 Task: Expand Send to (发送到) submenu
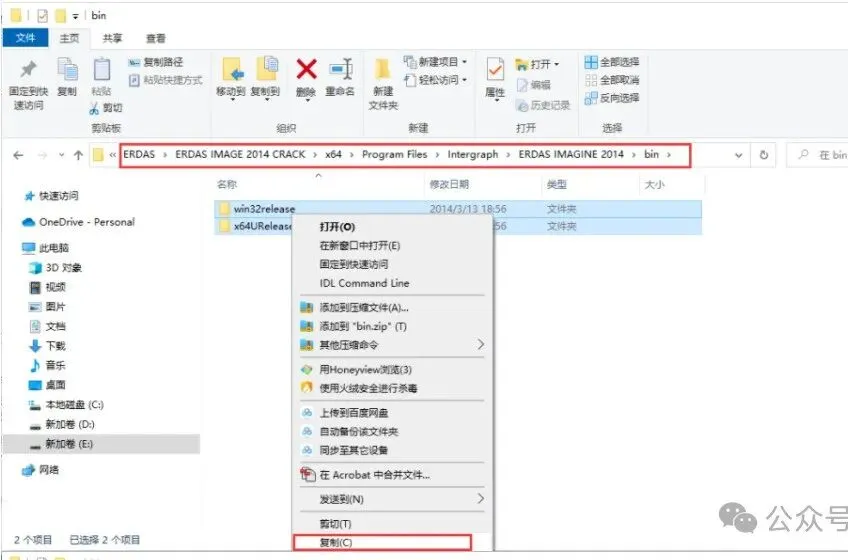(392, 499)
